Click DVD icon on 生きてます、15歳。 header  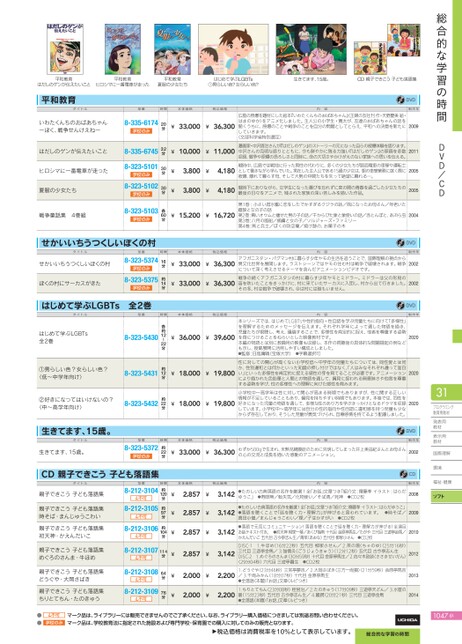[x=406, y=431]
